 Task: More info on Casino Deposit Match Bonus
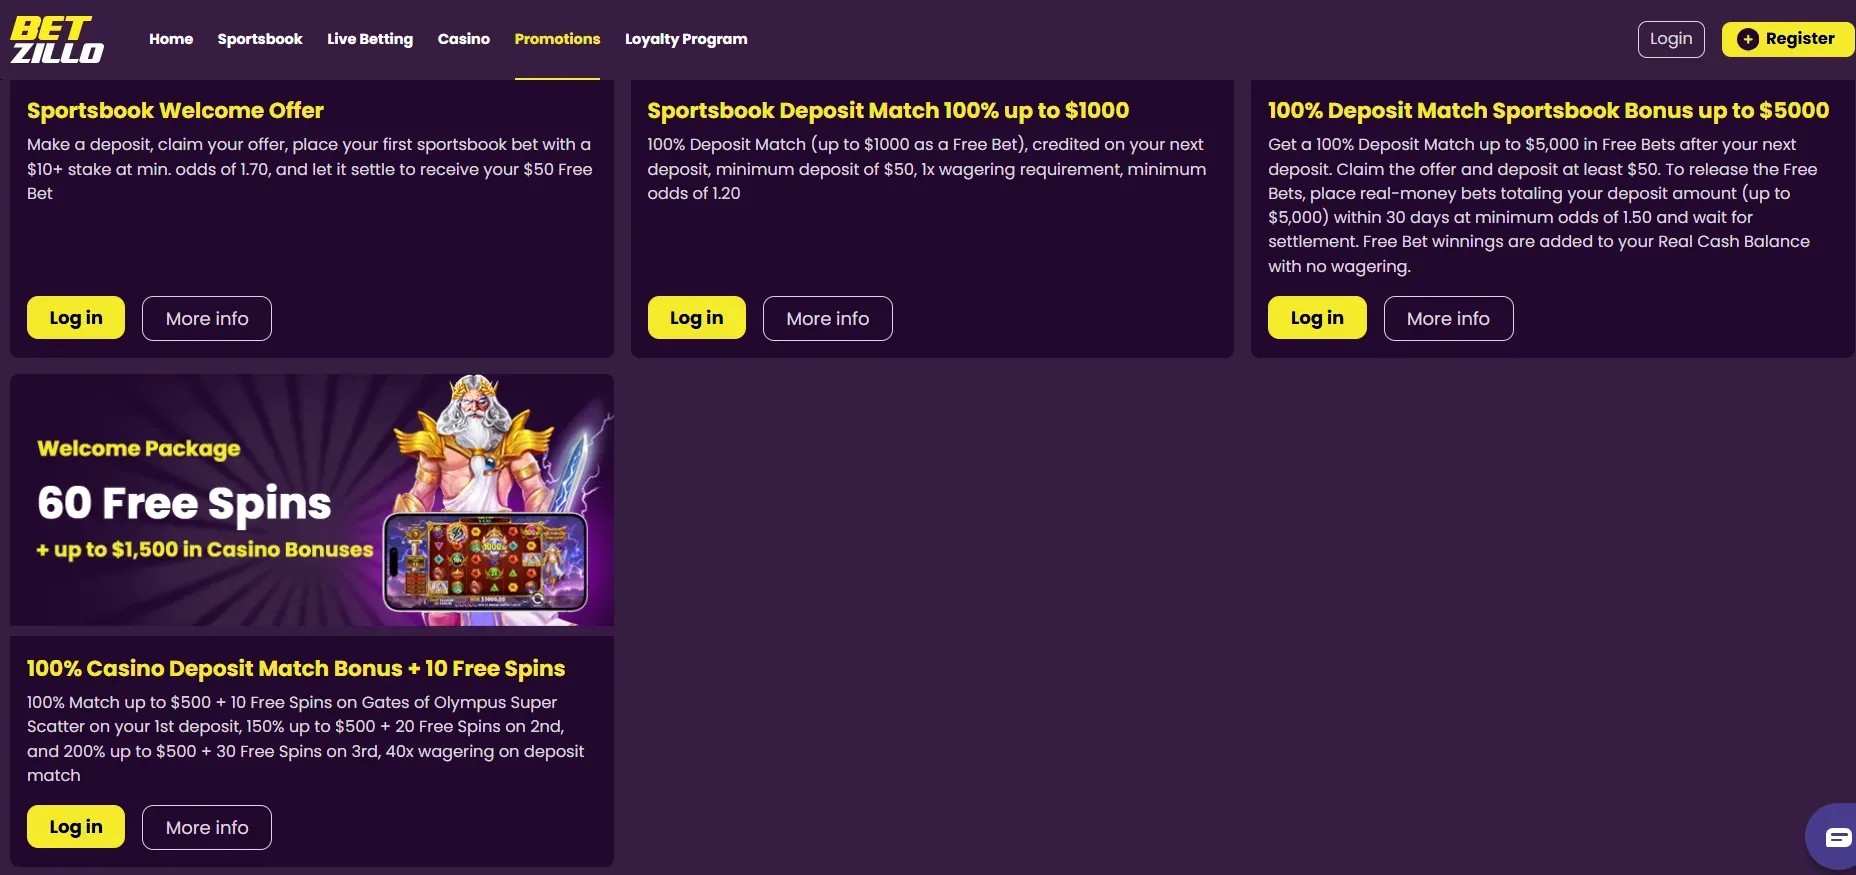(x=207, y=827)
